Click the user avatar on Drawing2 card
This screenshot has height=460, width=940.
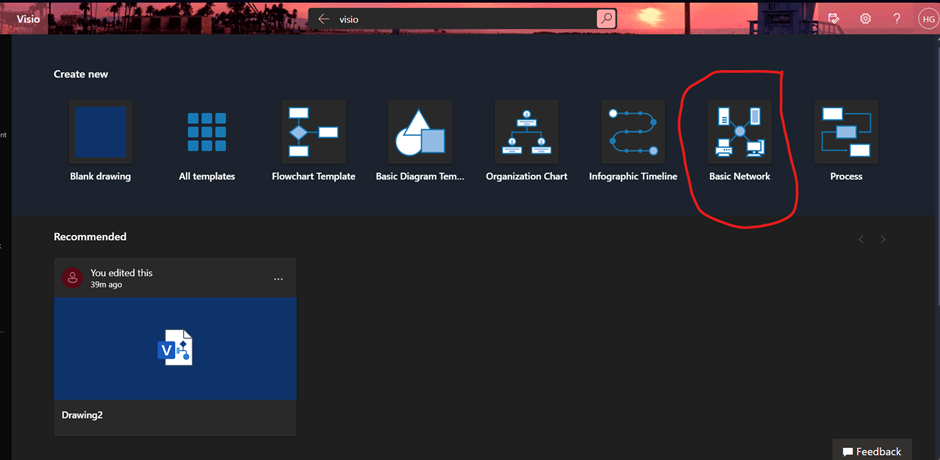click(73, 278)
